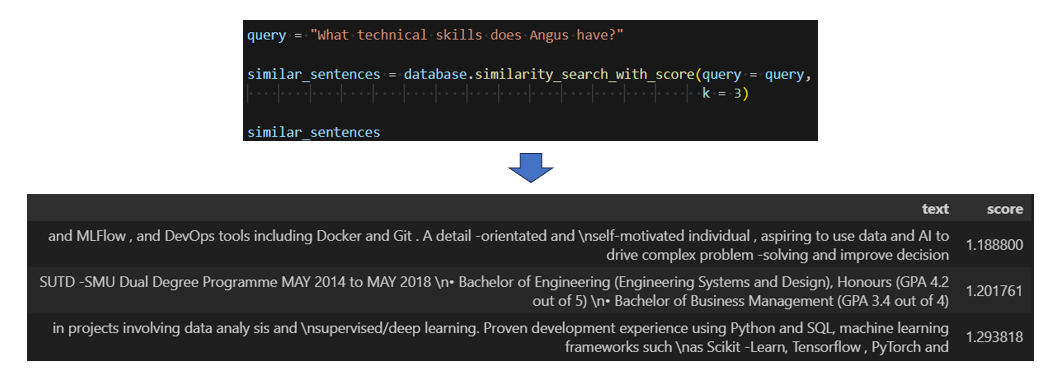The width and height of the screenshot is (1060, 390).
Task: Click the blue down arrow icon
Action: click(531, 167)
